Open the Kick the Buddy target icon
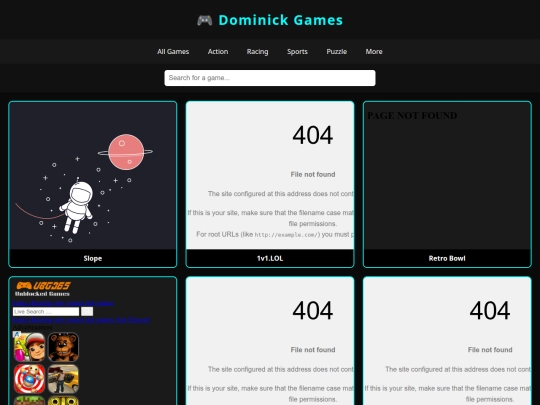Image resolution: width=540 pixels, height=405 pixels. click(x=30, y=379)
